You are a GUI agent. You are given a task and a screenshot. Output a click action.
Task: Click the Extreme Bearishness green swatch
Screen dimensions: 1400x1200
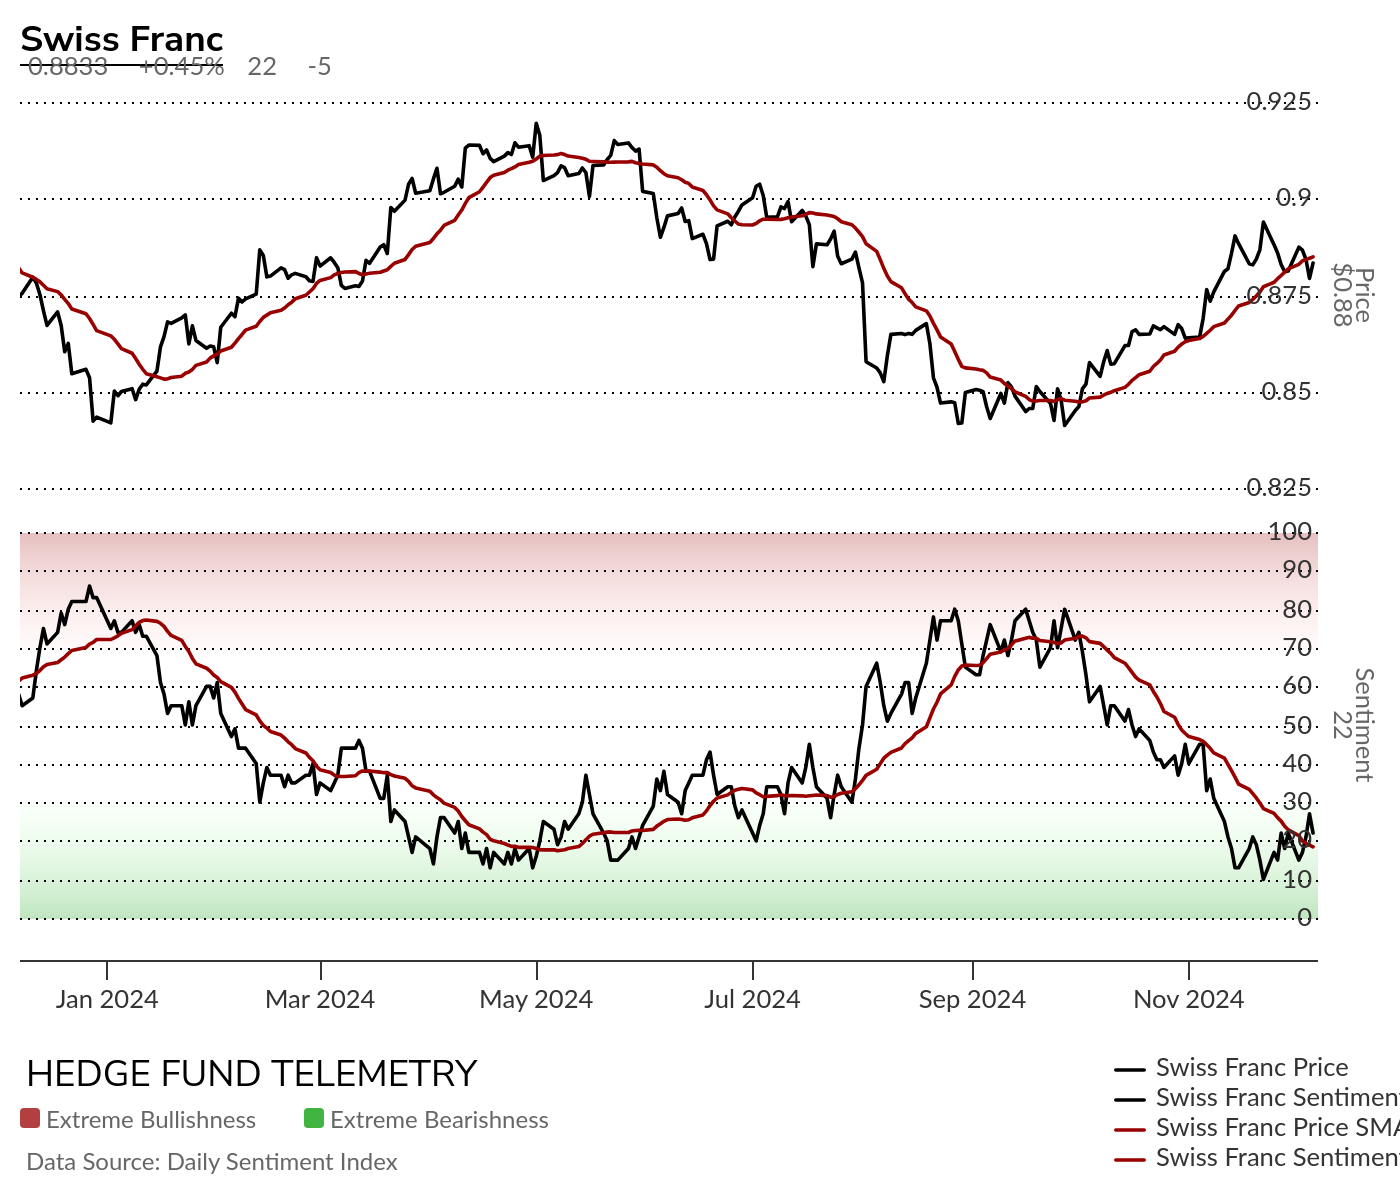(x=315, y=1119)
